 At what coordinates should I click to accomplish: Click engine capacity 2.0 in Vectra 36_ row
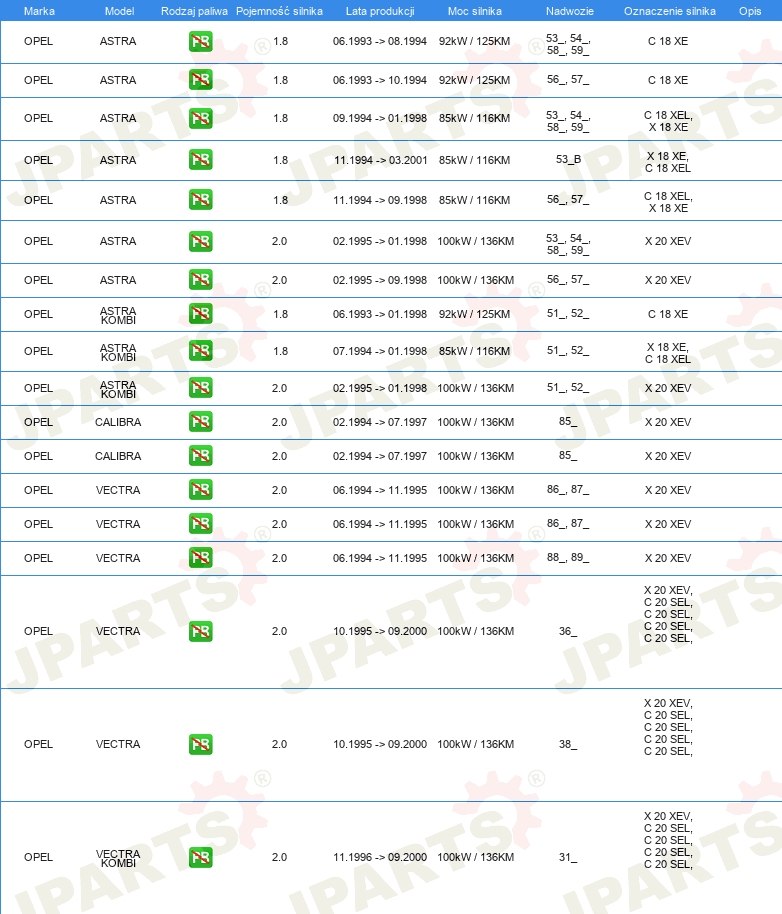pyautogui.click(x=280, y=631)
